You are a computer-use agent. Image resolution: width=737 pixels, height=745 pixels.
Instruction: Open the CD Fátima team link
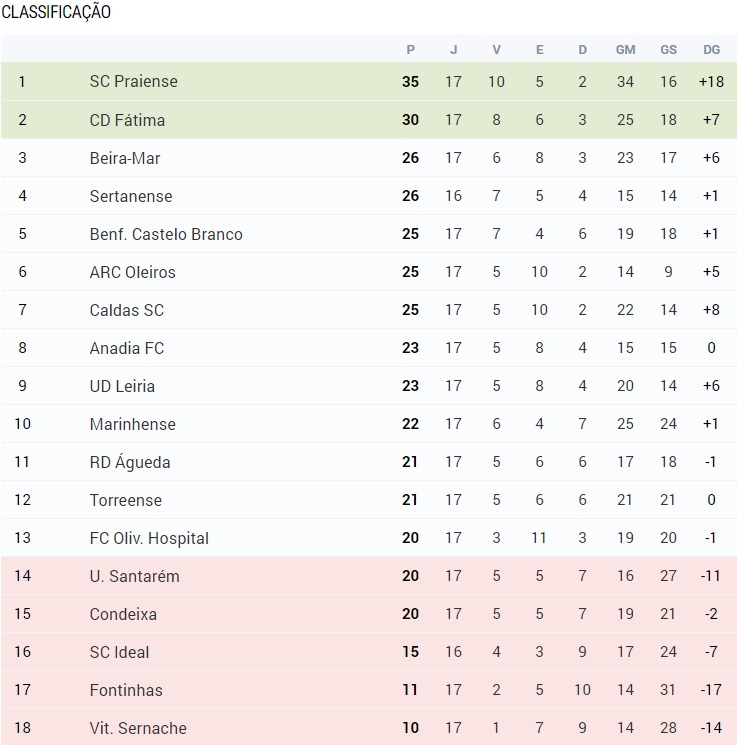pyautogui.click(x=127, y=120)
